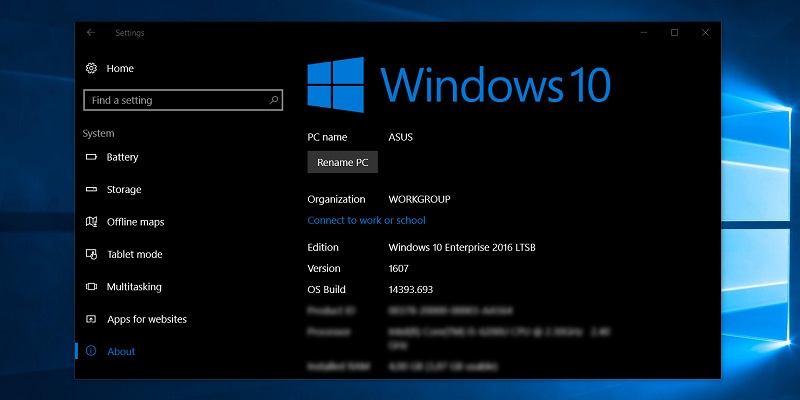Open Connect to work or school link
The width and height of the screenshot is (800, 400).
366,221
